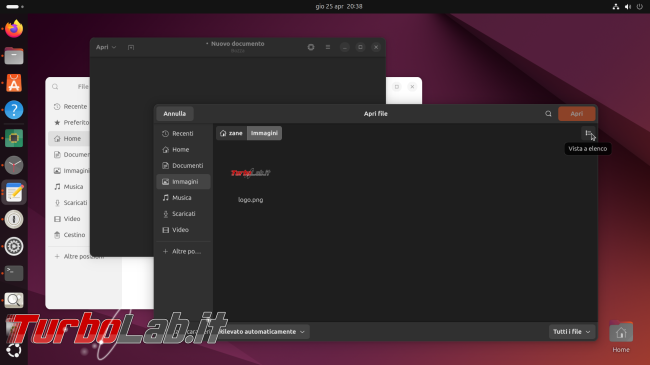Open Terminal from the dock
The width and height of the screenshot is (650, 365).
(x=14, y=273)
